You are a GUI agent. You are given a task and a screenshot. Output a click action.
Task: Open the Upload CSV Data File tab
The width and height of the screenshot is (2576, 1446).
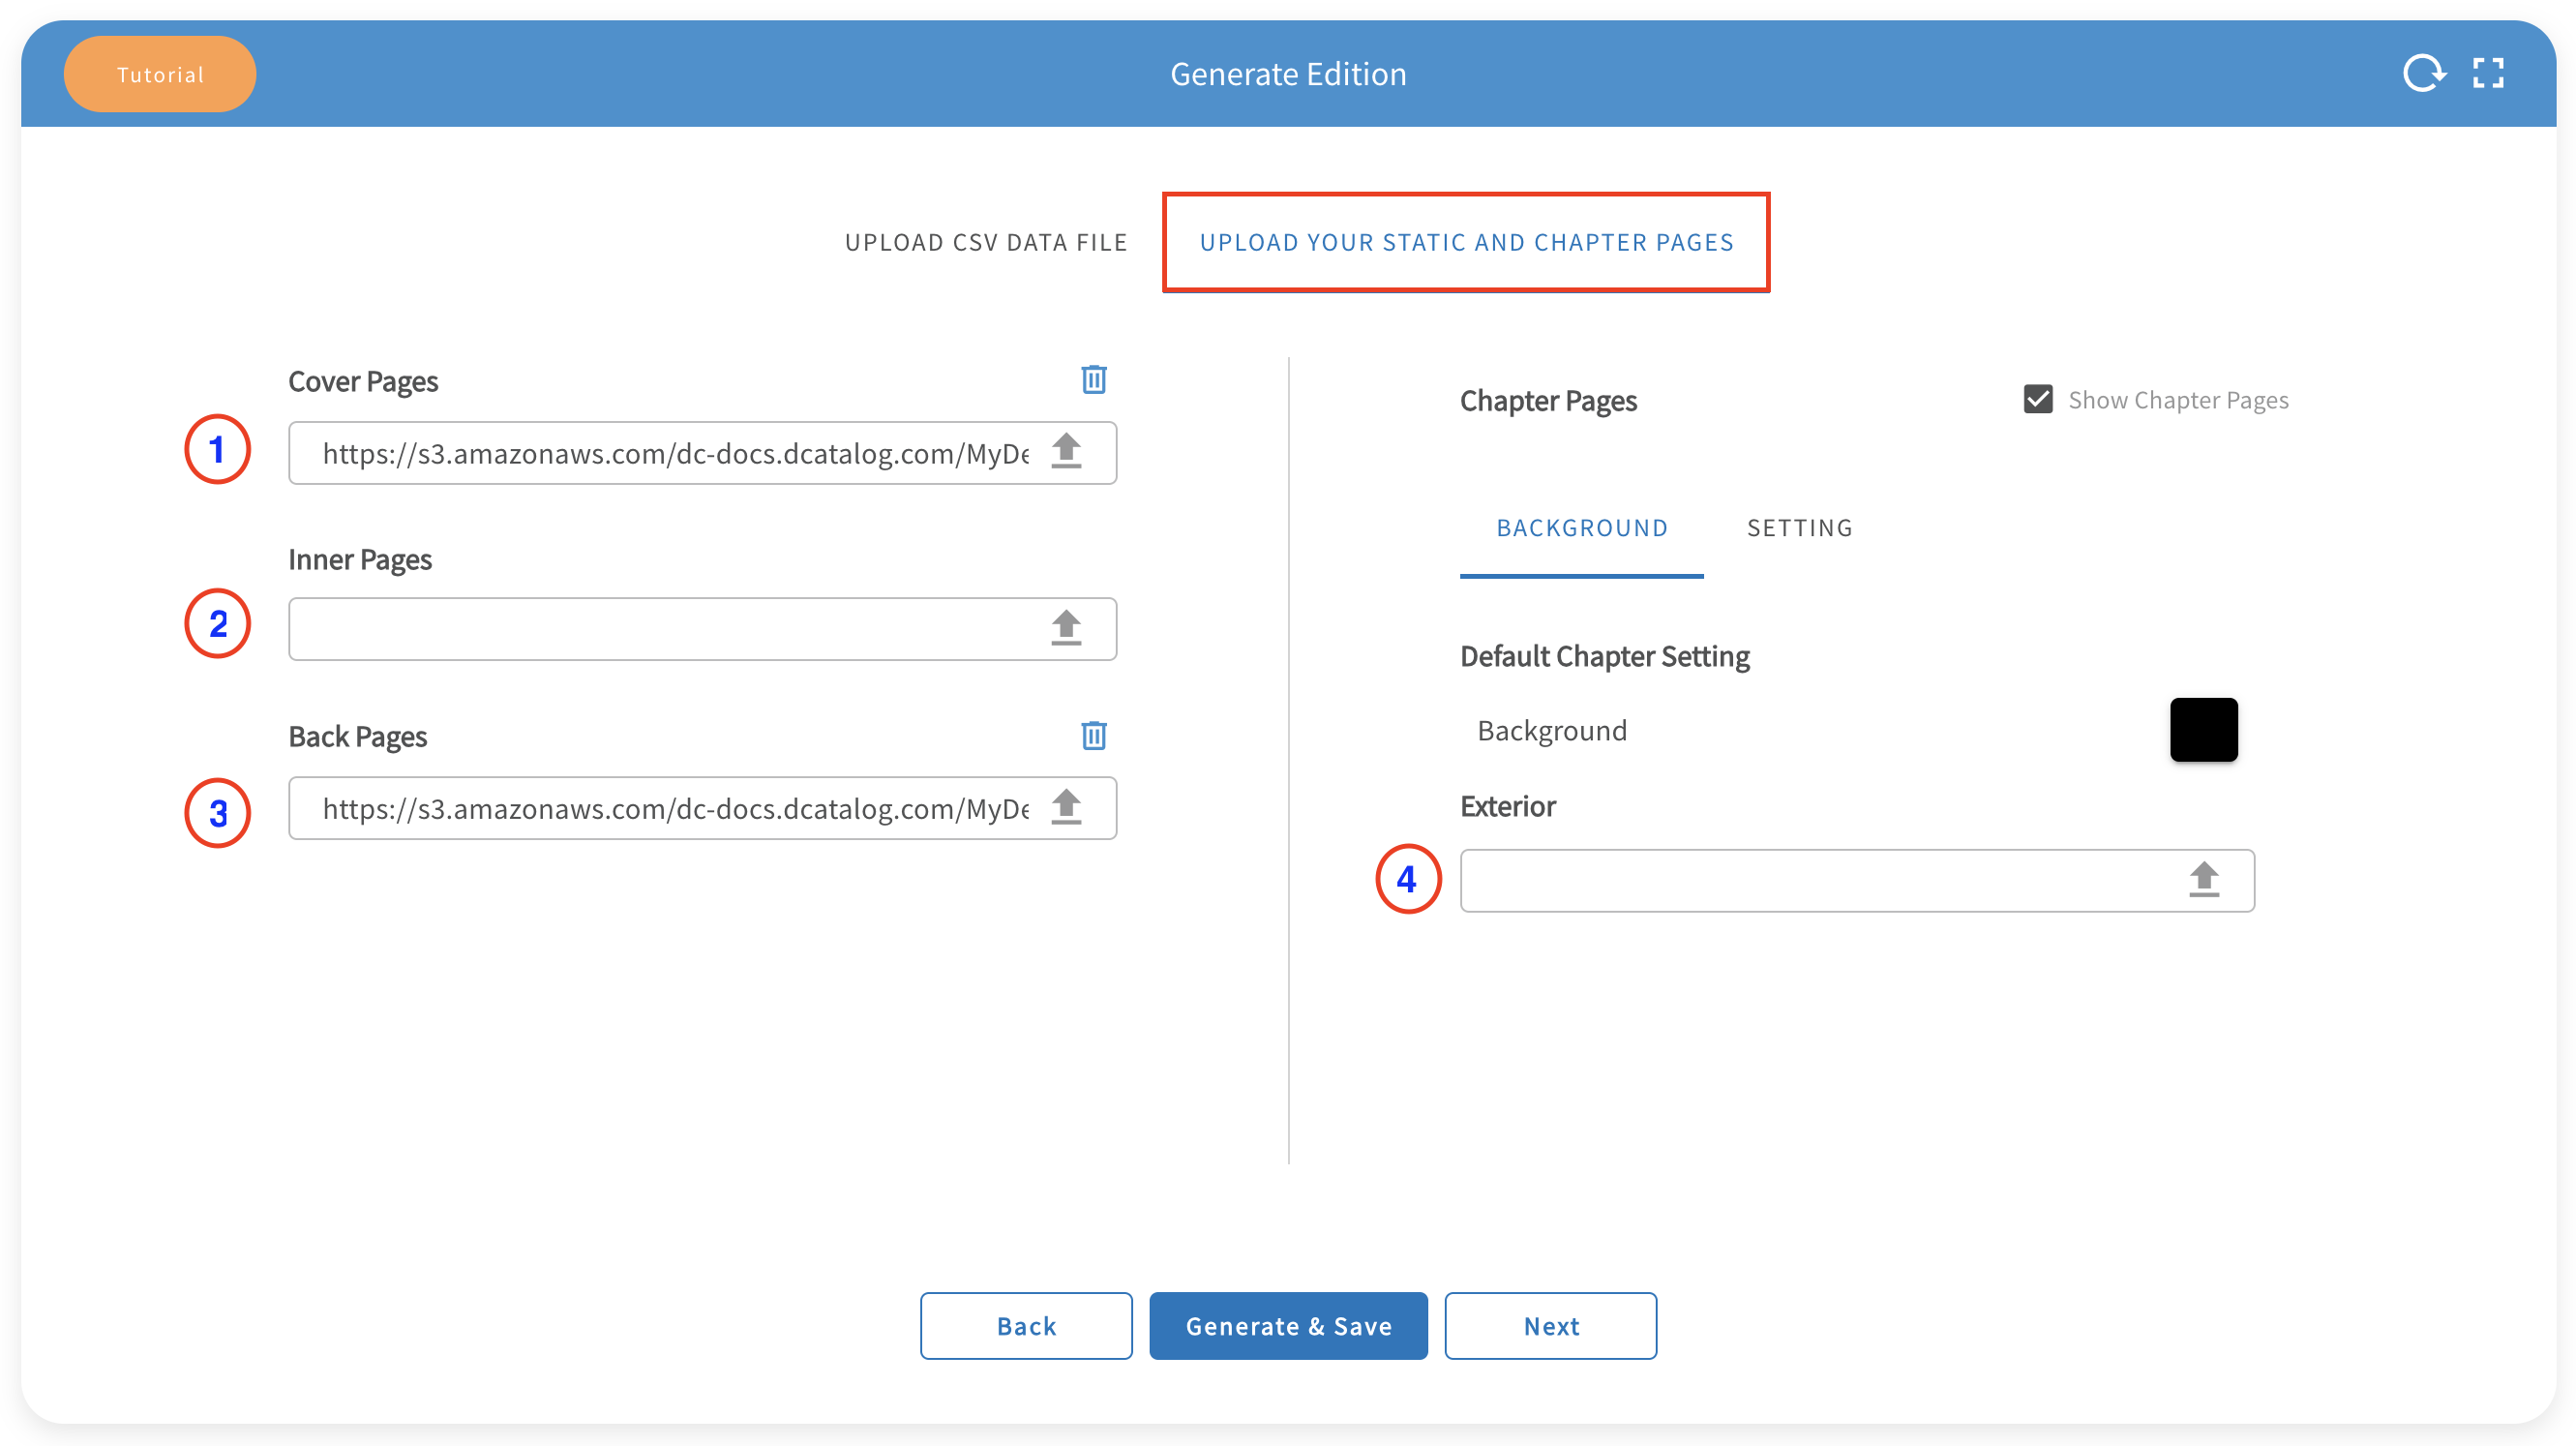pos(985,242)
